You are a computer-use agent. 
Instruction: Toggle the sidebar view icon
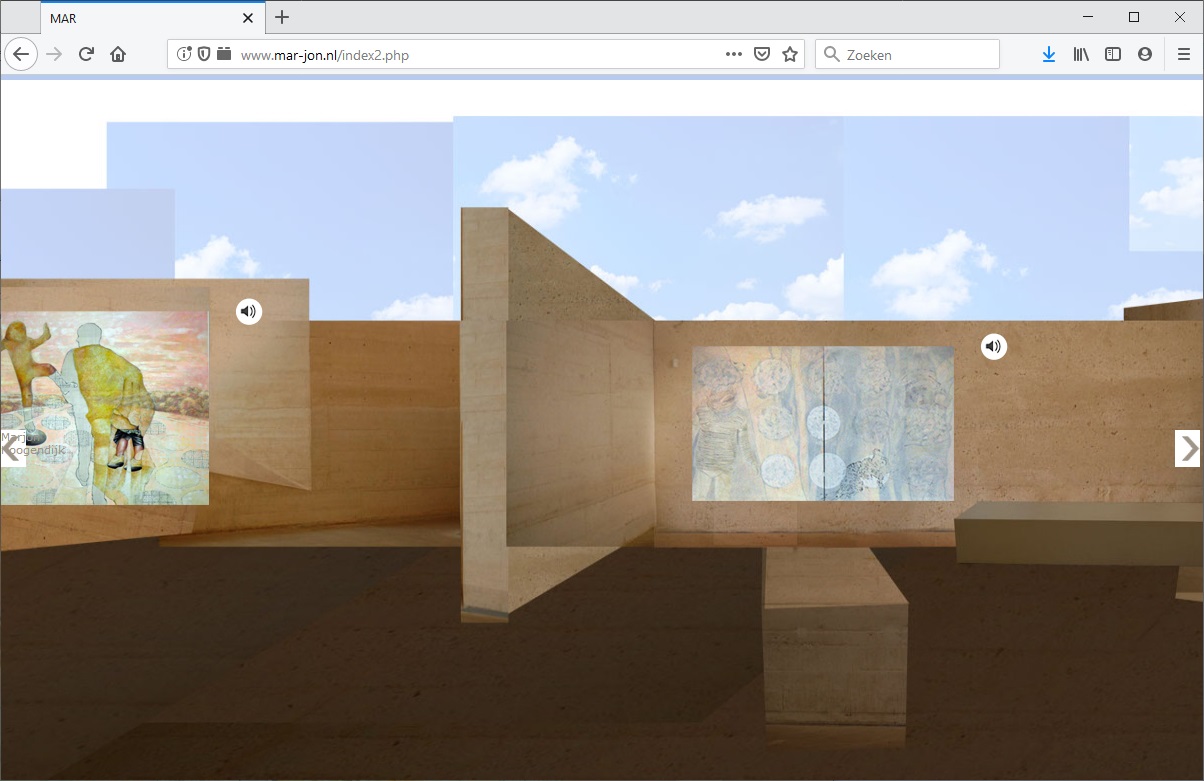pos(1113,55)
